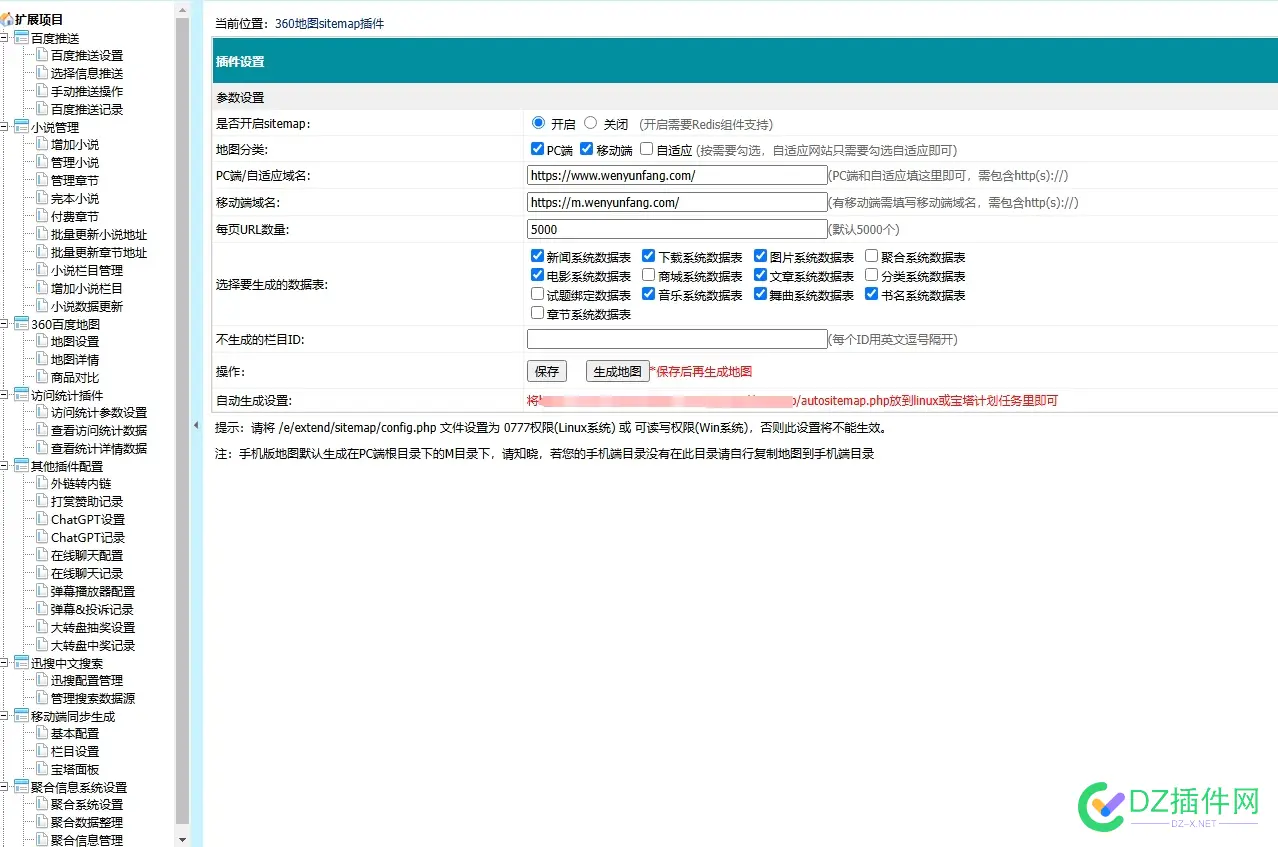This screenshot has height=847, width=1278.
Task: Click page icon beside 聚合系统设置
Action: coord(42,804)
